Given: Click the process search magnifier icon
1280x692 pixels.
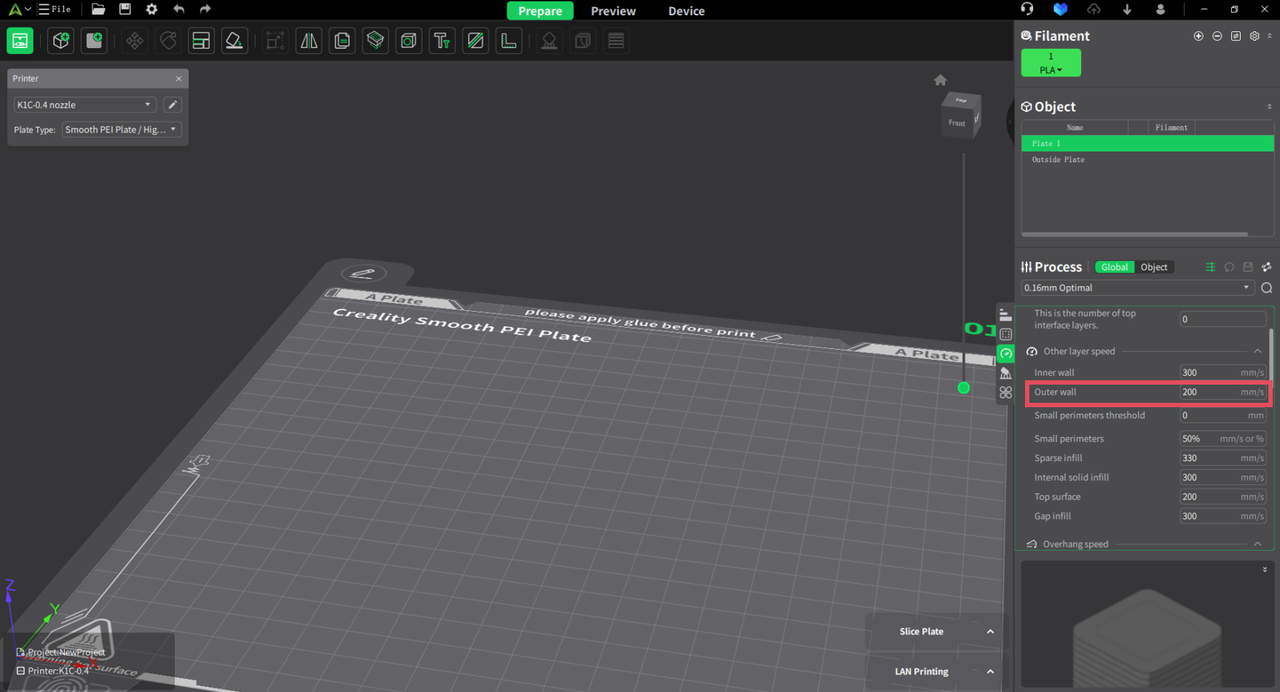Looking at the screenshot, I should [1267, 288].
